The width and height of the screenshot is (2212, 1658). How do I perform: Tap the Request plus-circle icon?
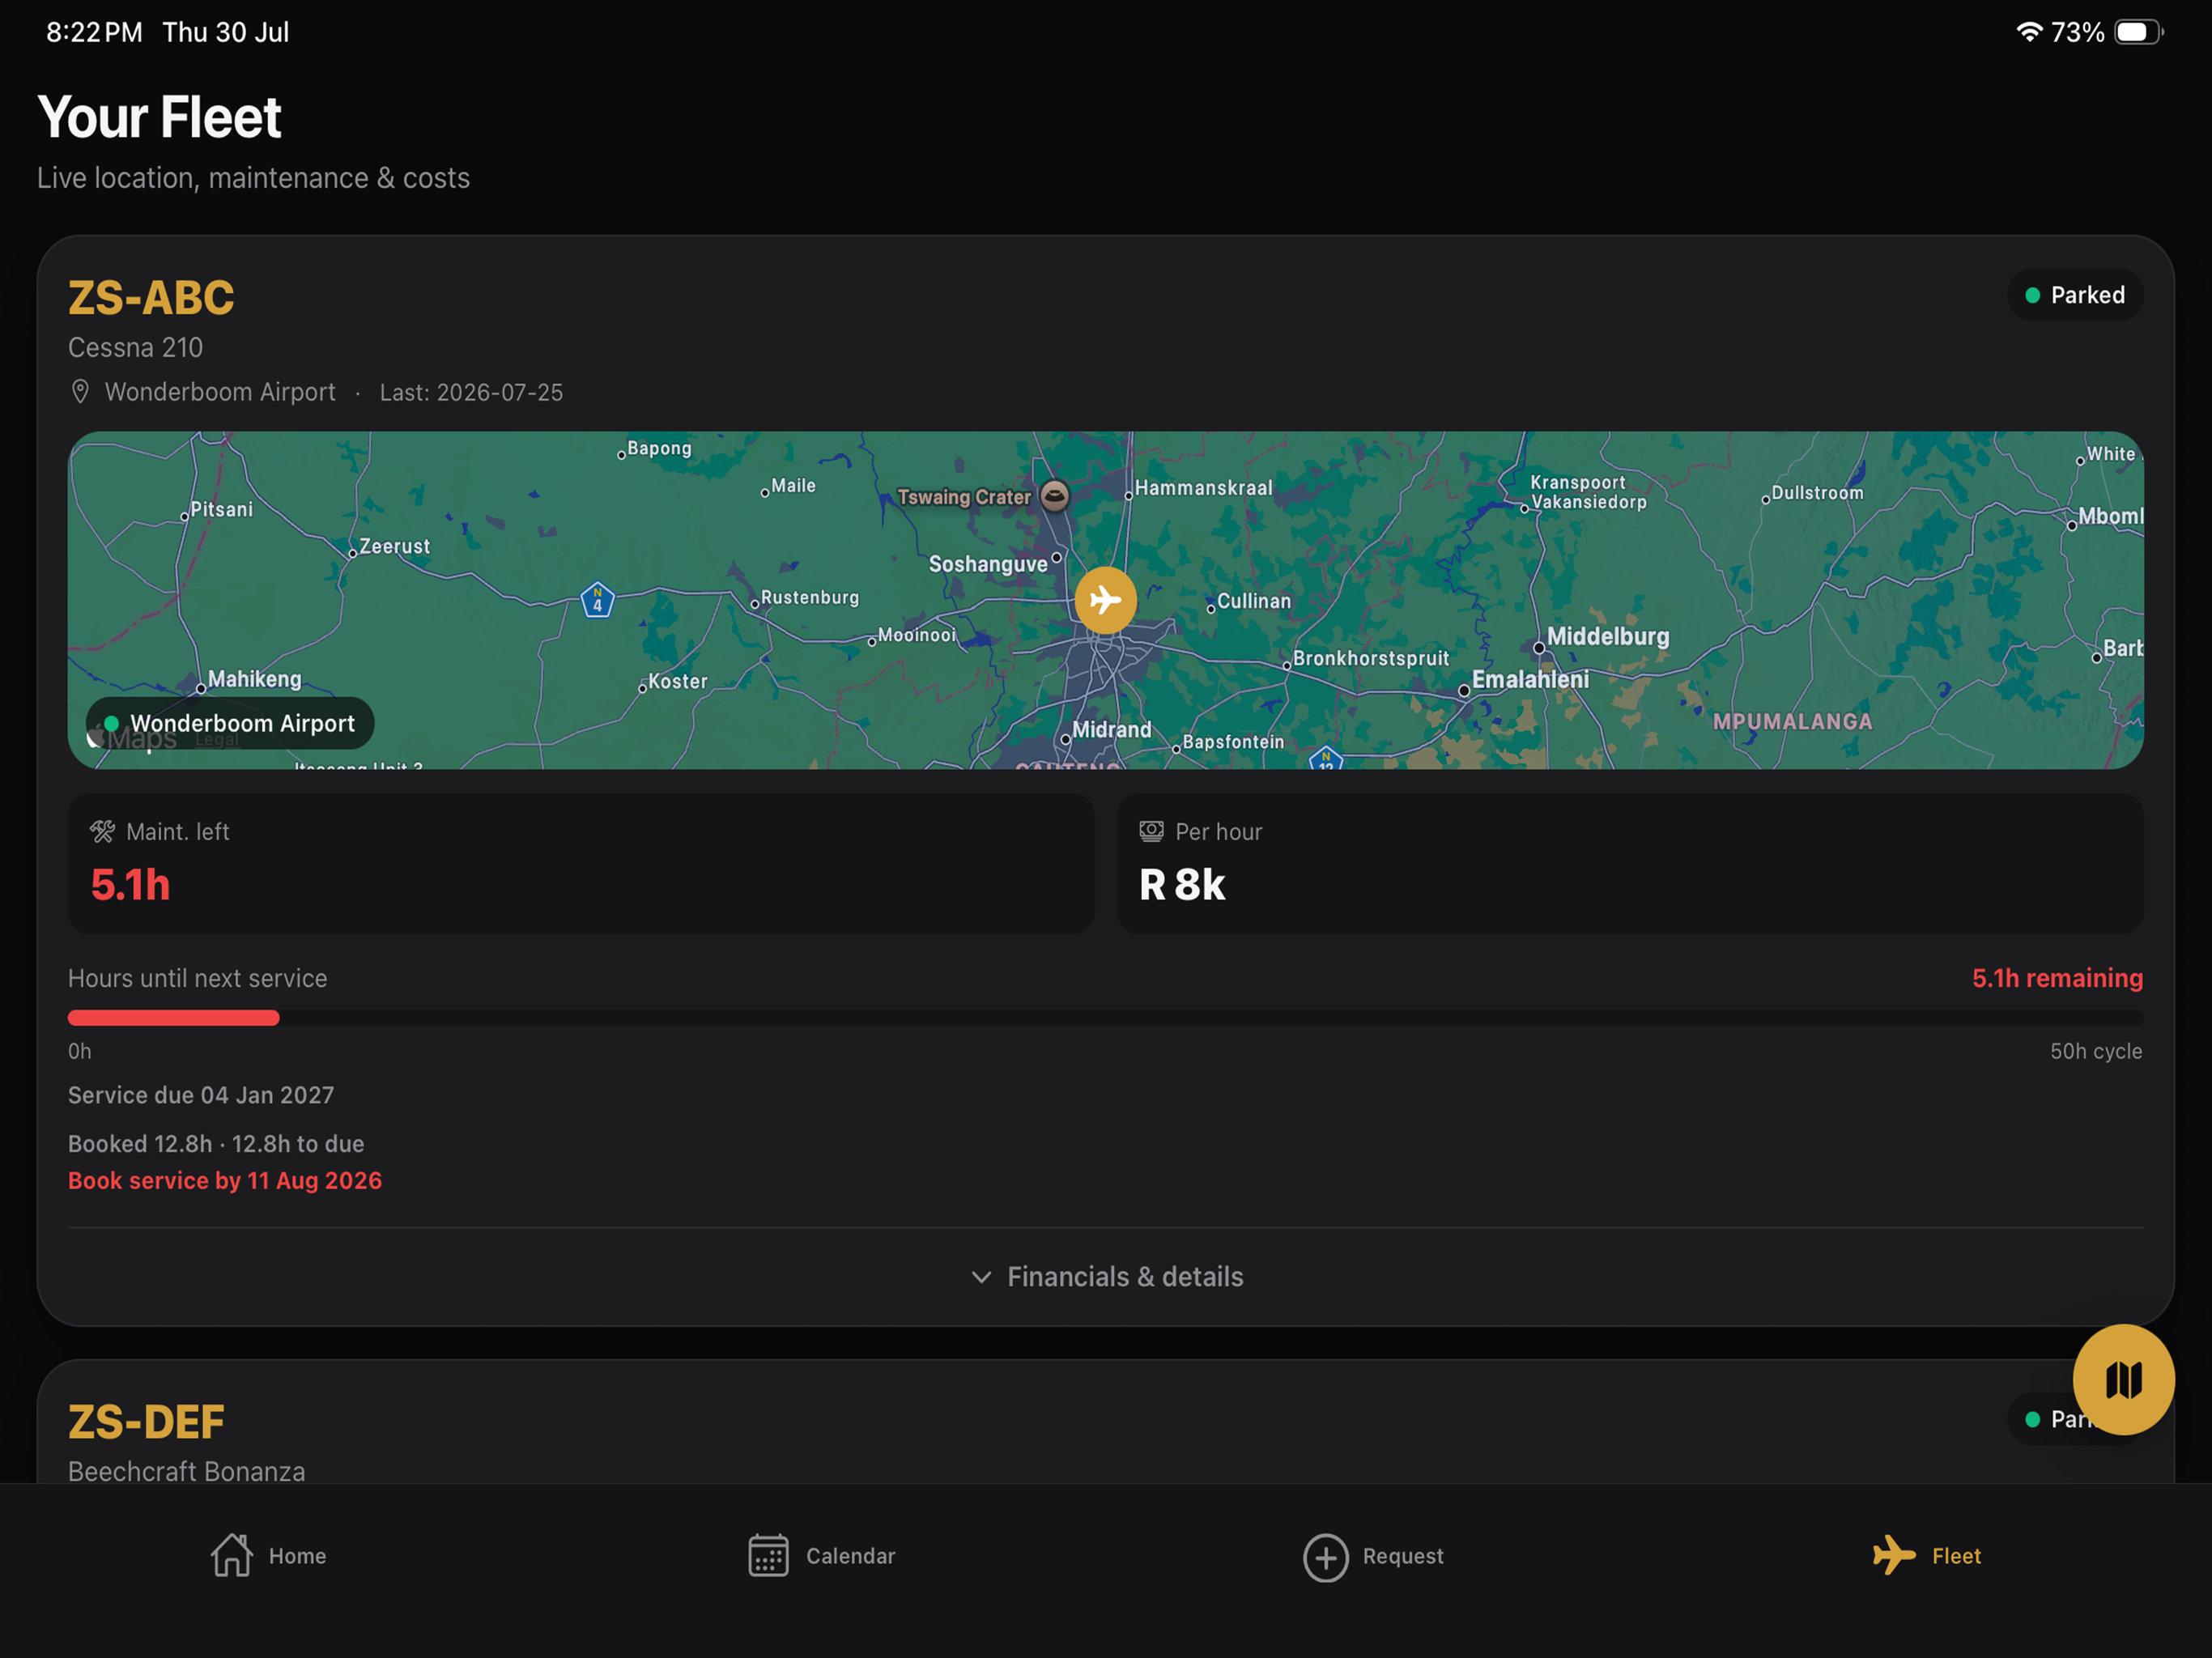click(1325, 1557)
